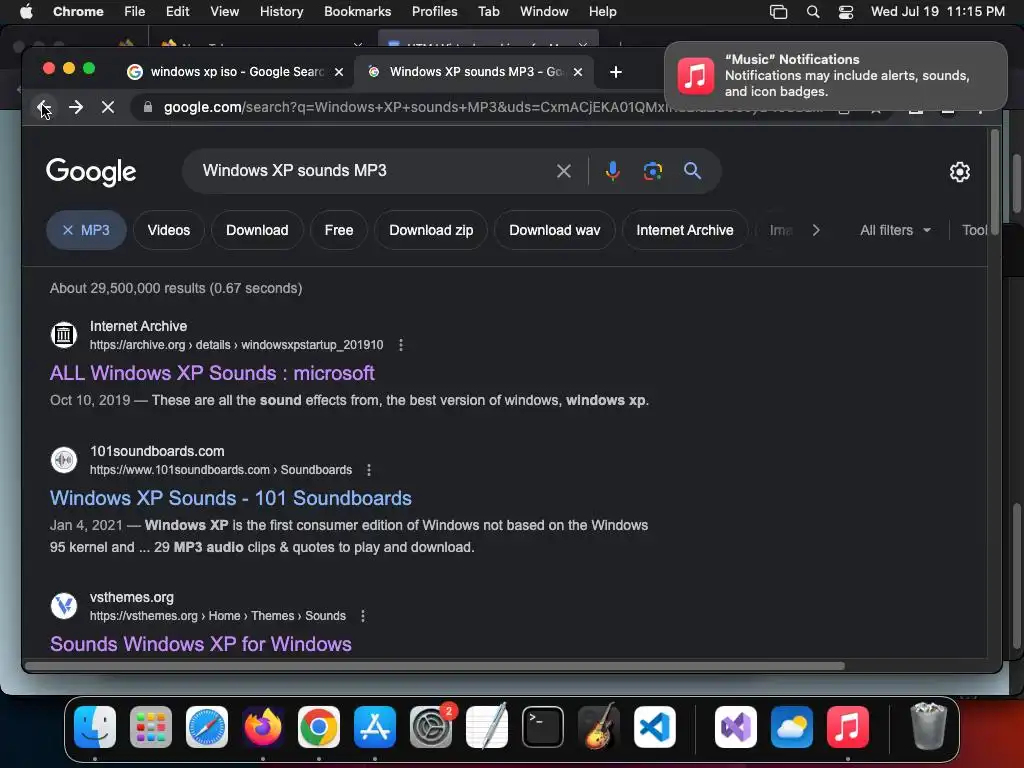
Task: Open options for 101soundboards result
Action: 369,470
